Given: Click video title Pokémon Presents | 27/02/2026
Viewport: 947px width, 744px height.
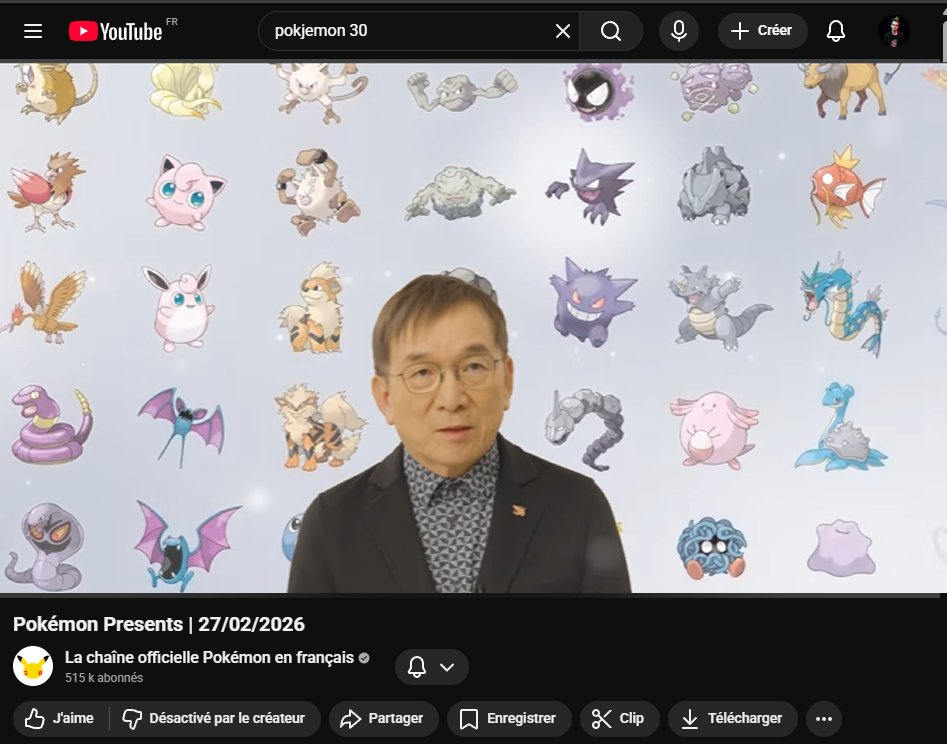Looking at the screenshot, I should click(159, 624).
